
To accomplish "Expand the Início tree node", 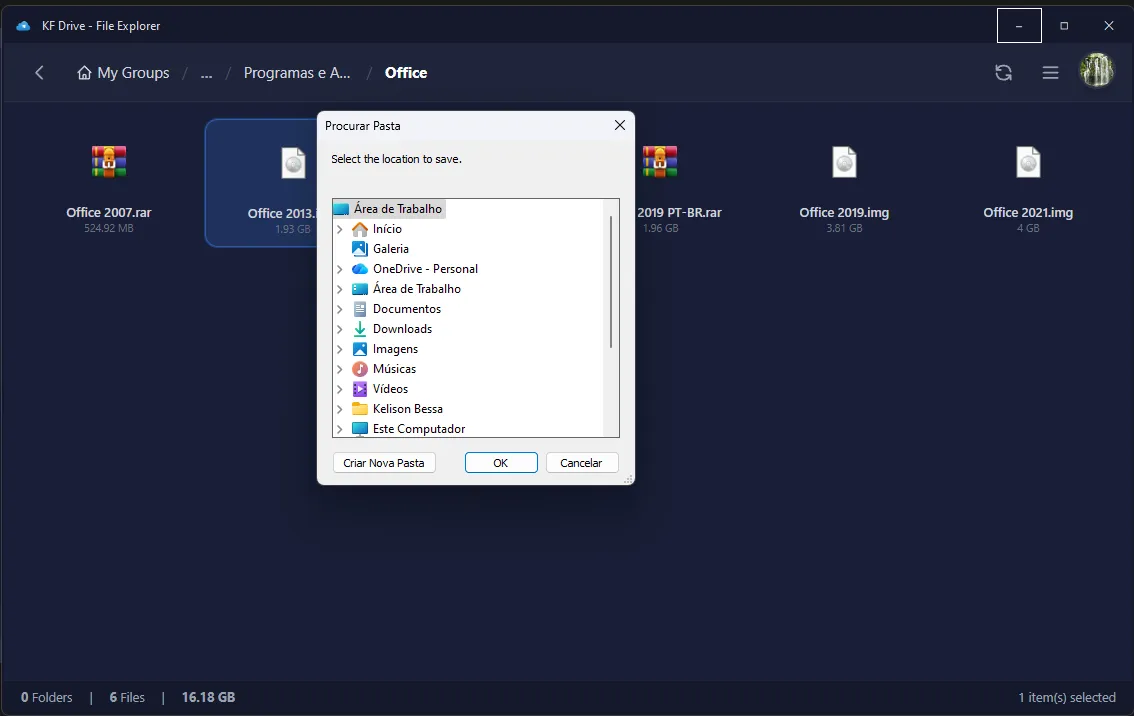I will [340, 229].
